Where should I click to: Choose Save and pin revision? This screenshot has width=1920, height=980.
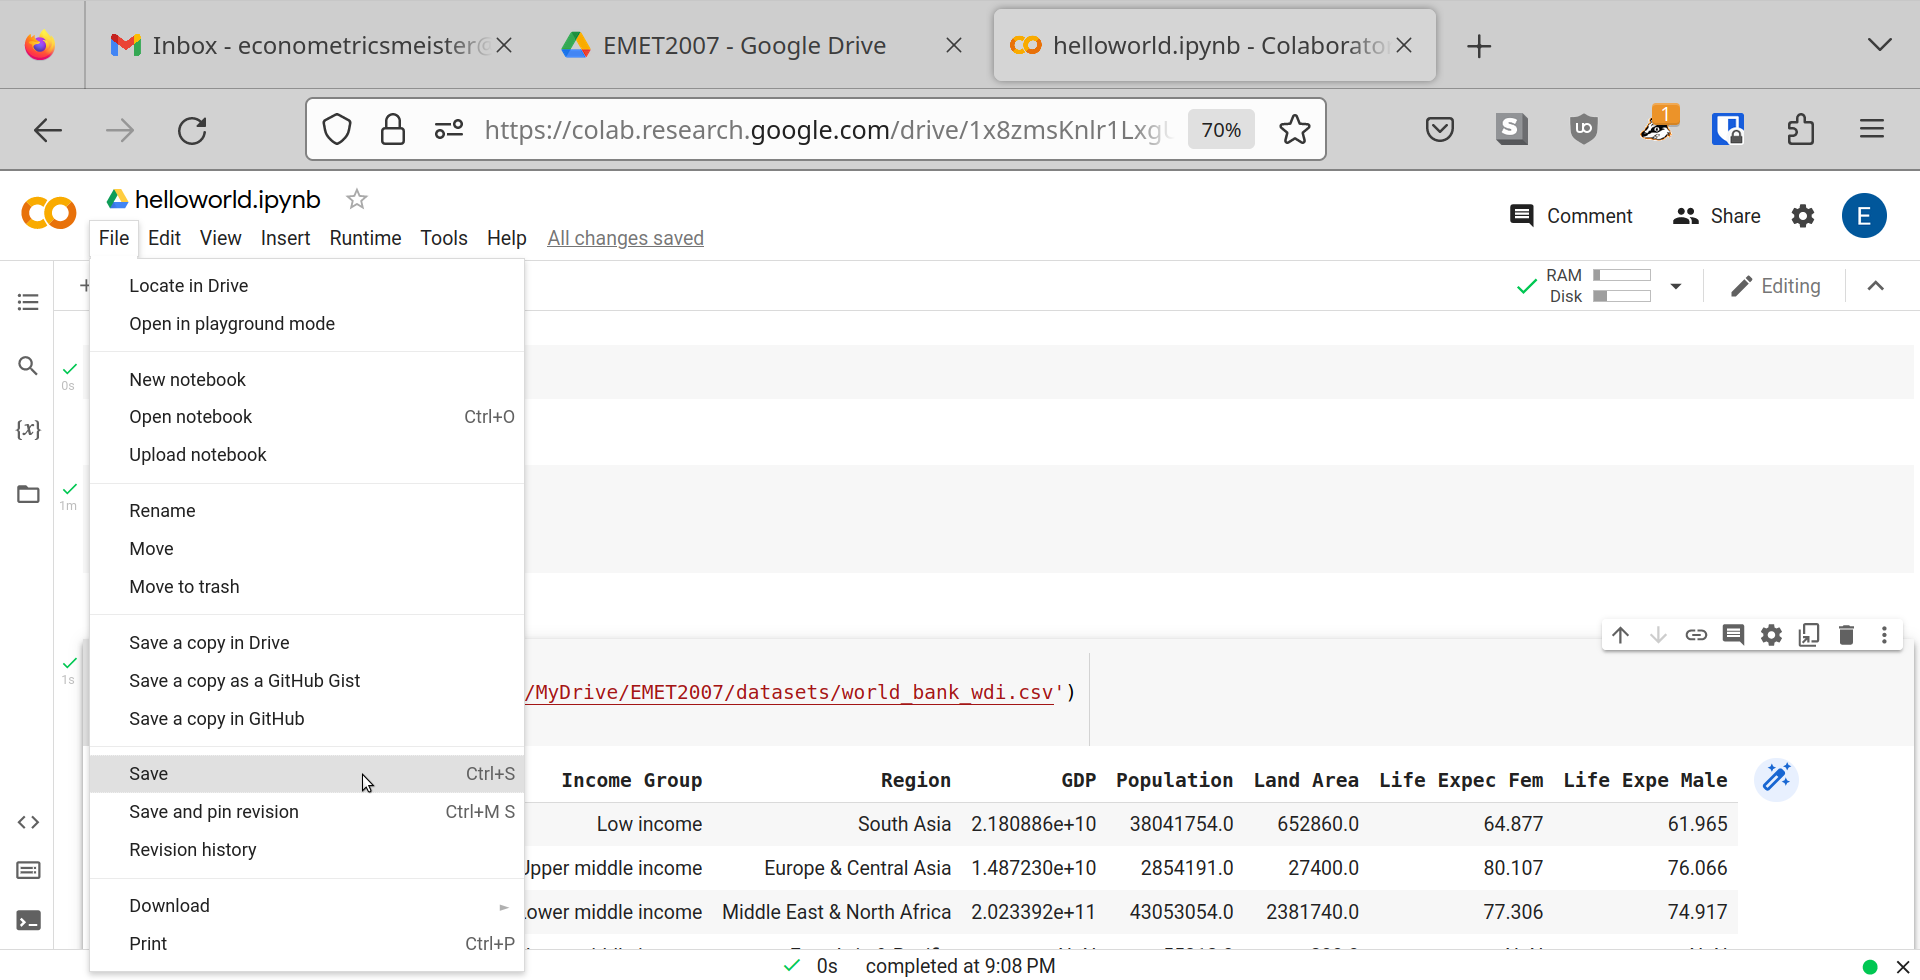pos(307,812)
